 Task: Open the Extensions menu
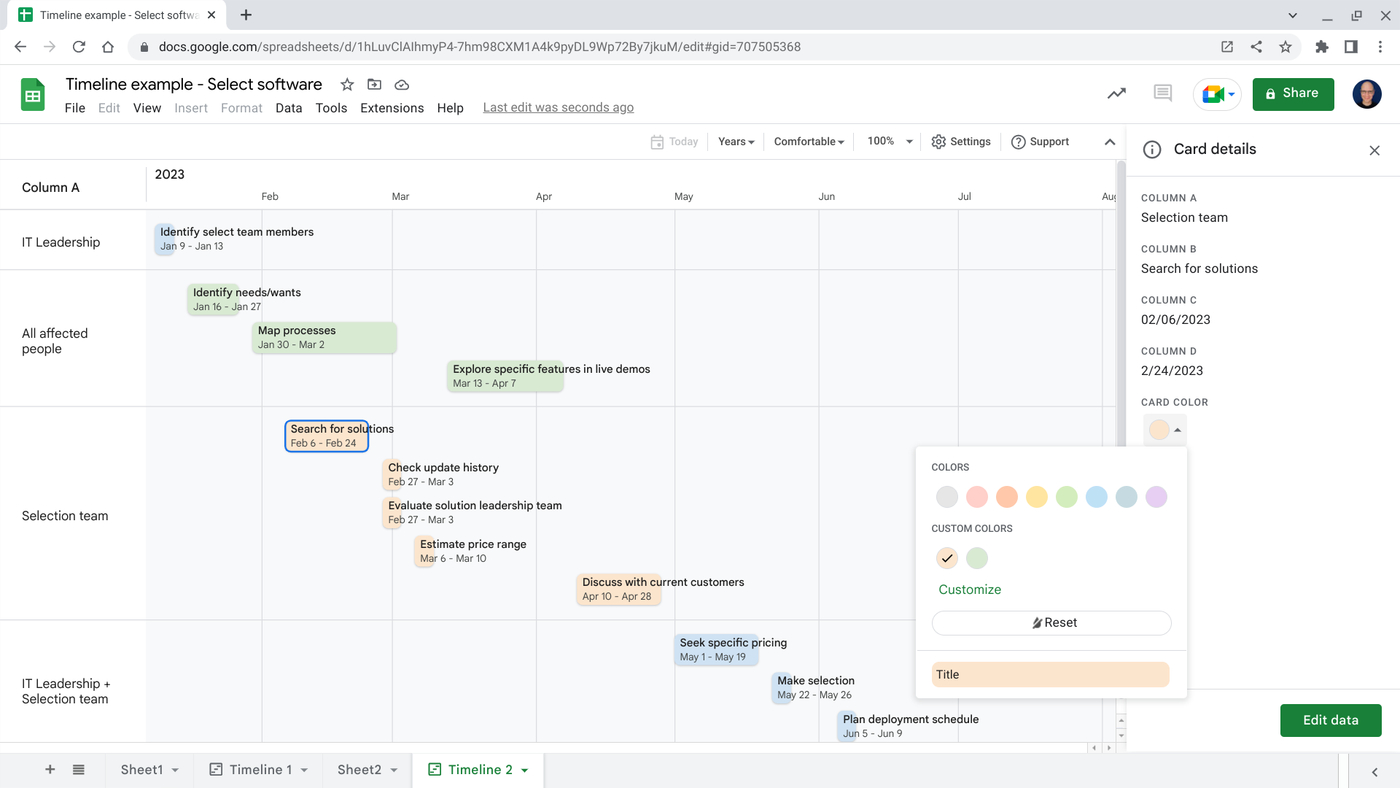pos(392,108)
